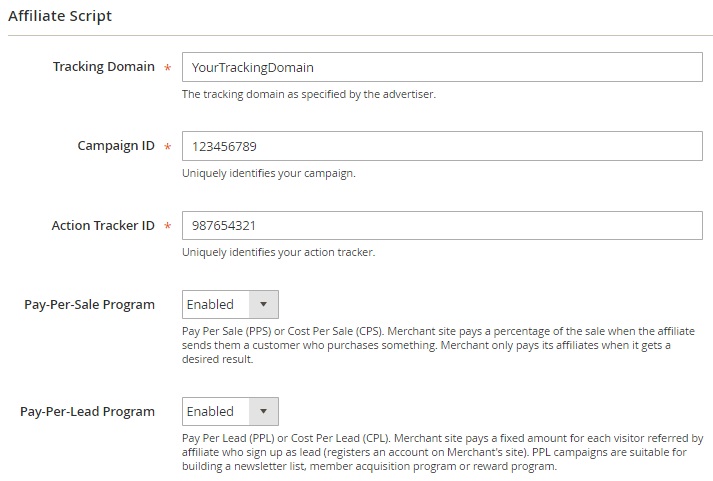Focus the Campaign ID text box

(x=442, y=146)
